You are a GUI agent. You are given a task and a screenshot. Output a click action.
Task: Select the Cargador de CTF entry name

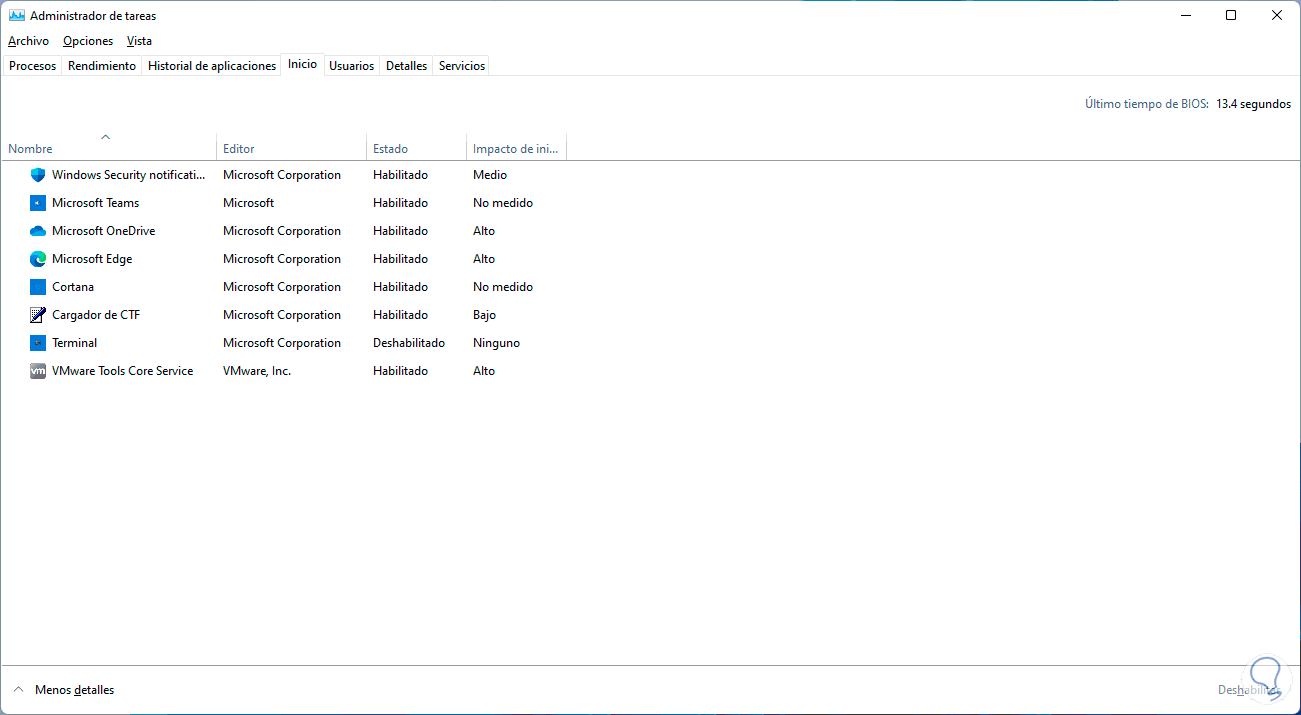point(96,315)
